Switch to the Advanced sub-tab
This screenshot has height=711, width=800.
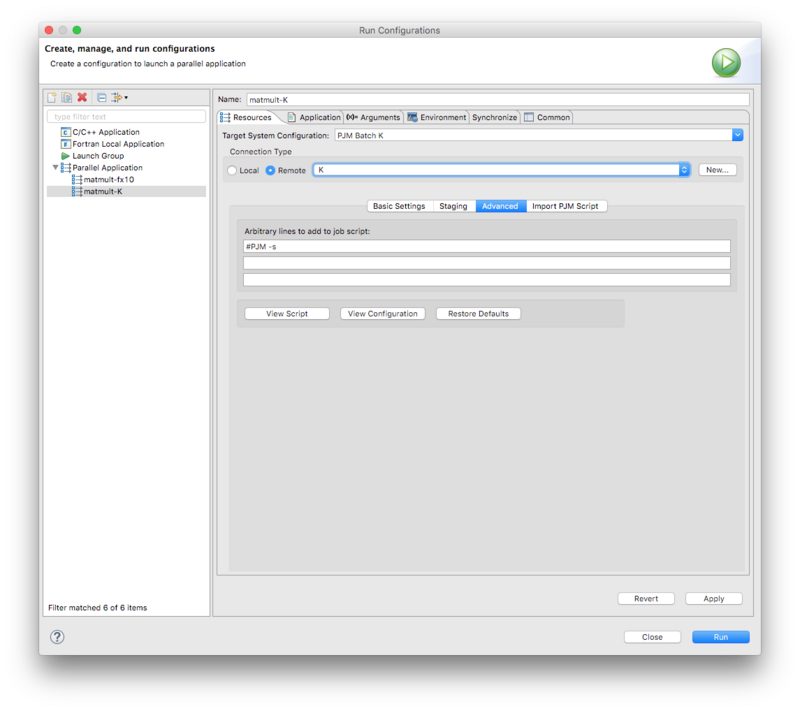coord(500,206)
